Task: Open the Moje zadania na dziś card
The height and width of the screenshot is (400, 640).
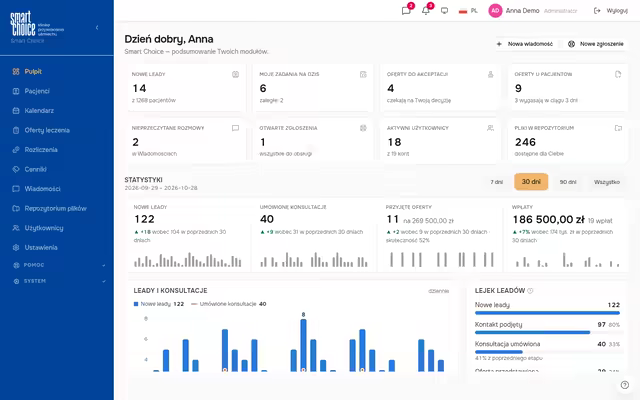Action: coord(313,87)
